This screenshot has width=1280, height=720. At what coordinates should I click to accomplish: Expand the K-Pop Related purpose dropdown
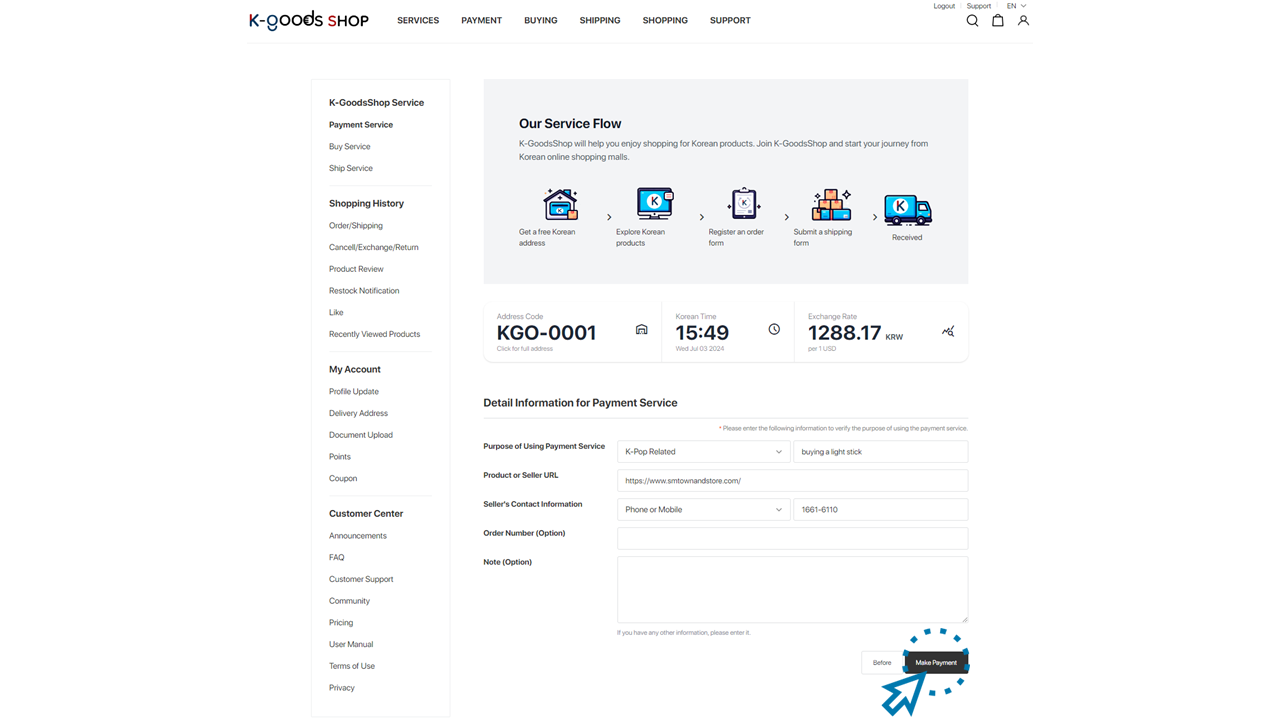pos(703,452)
